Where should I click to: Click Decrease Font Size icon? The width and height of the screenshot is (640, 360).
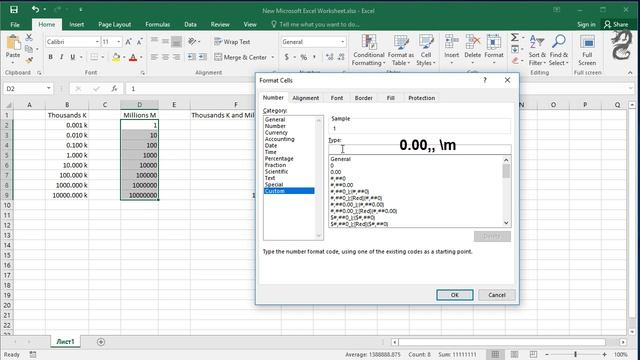pos(139,42)
